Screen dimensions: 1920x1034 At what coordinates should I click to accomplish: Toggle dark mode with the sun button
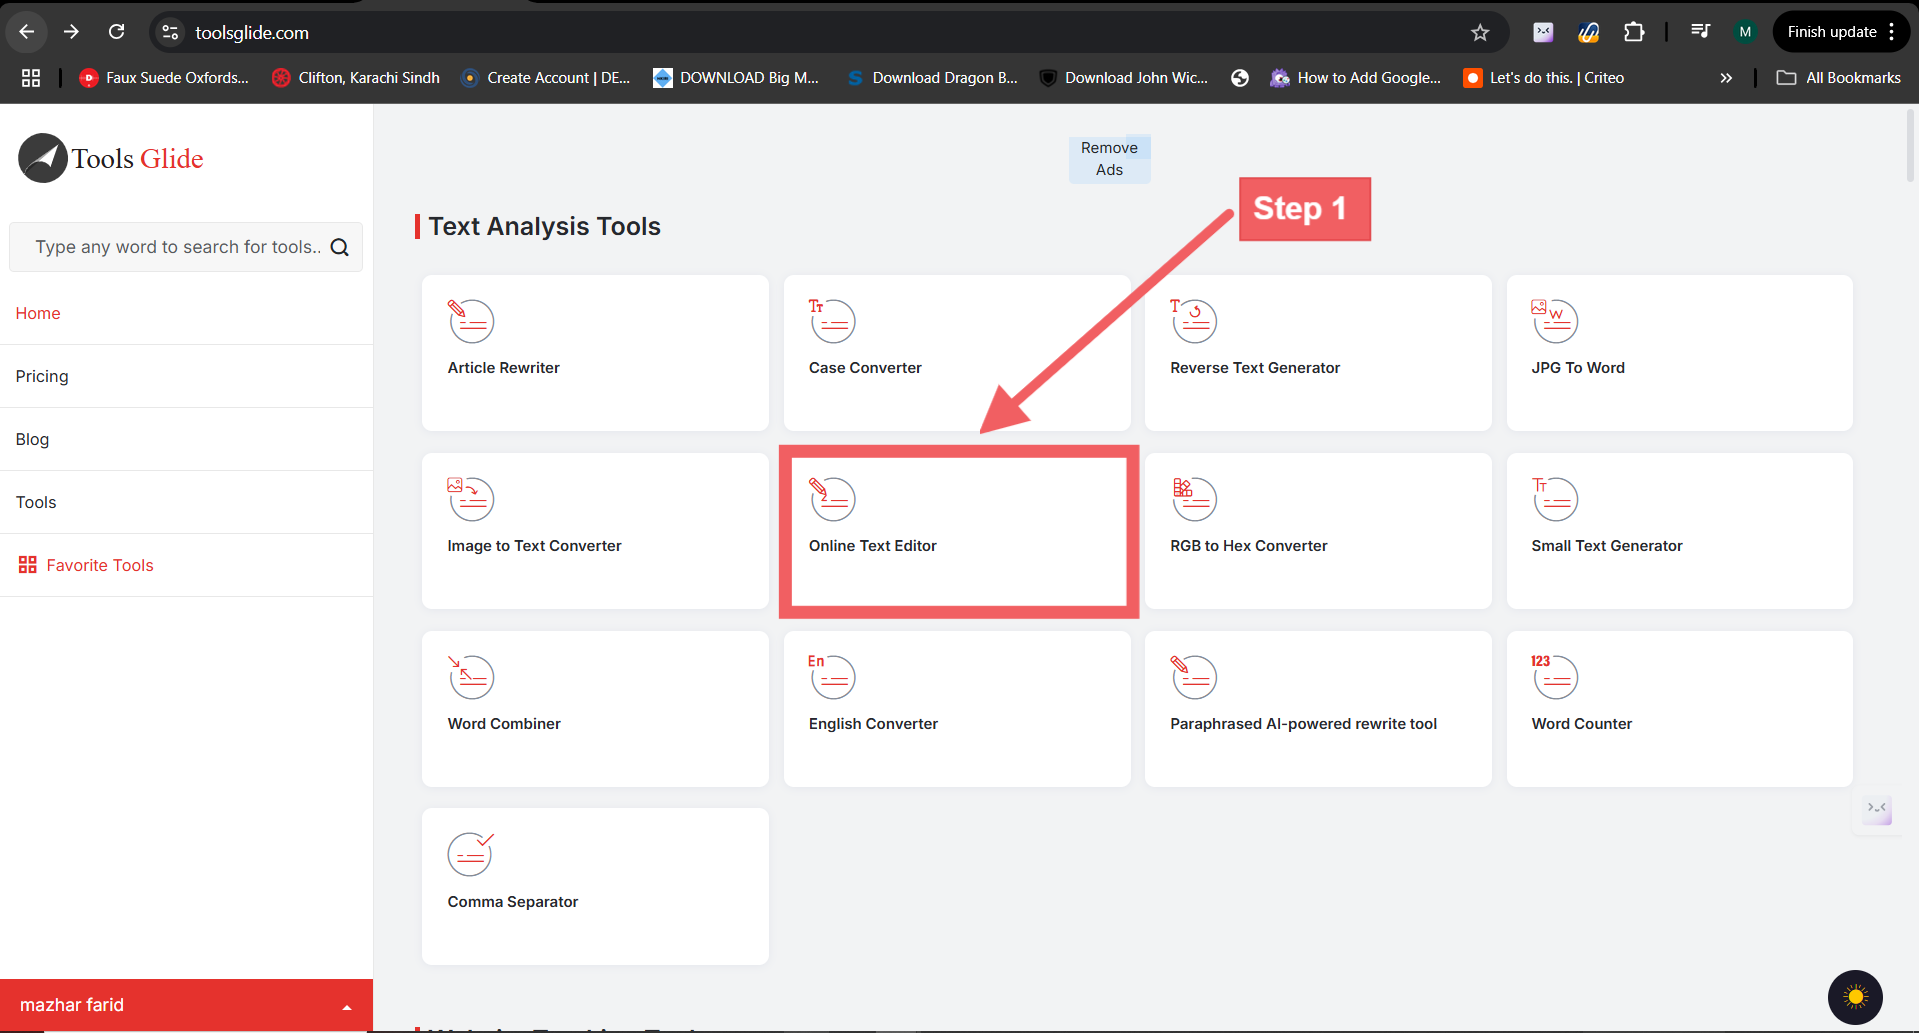click(x=1855, y=997)
